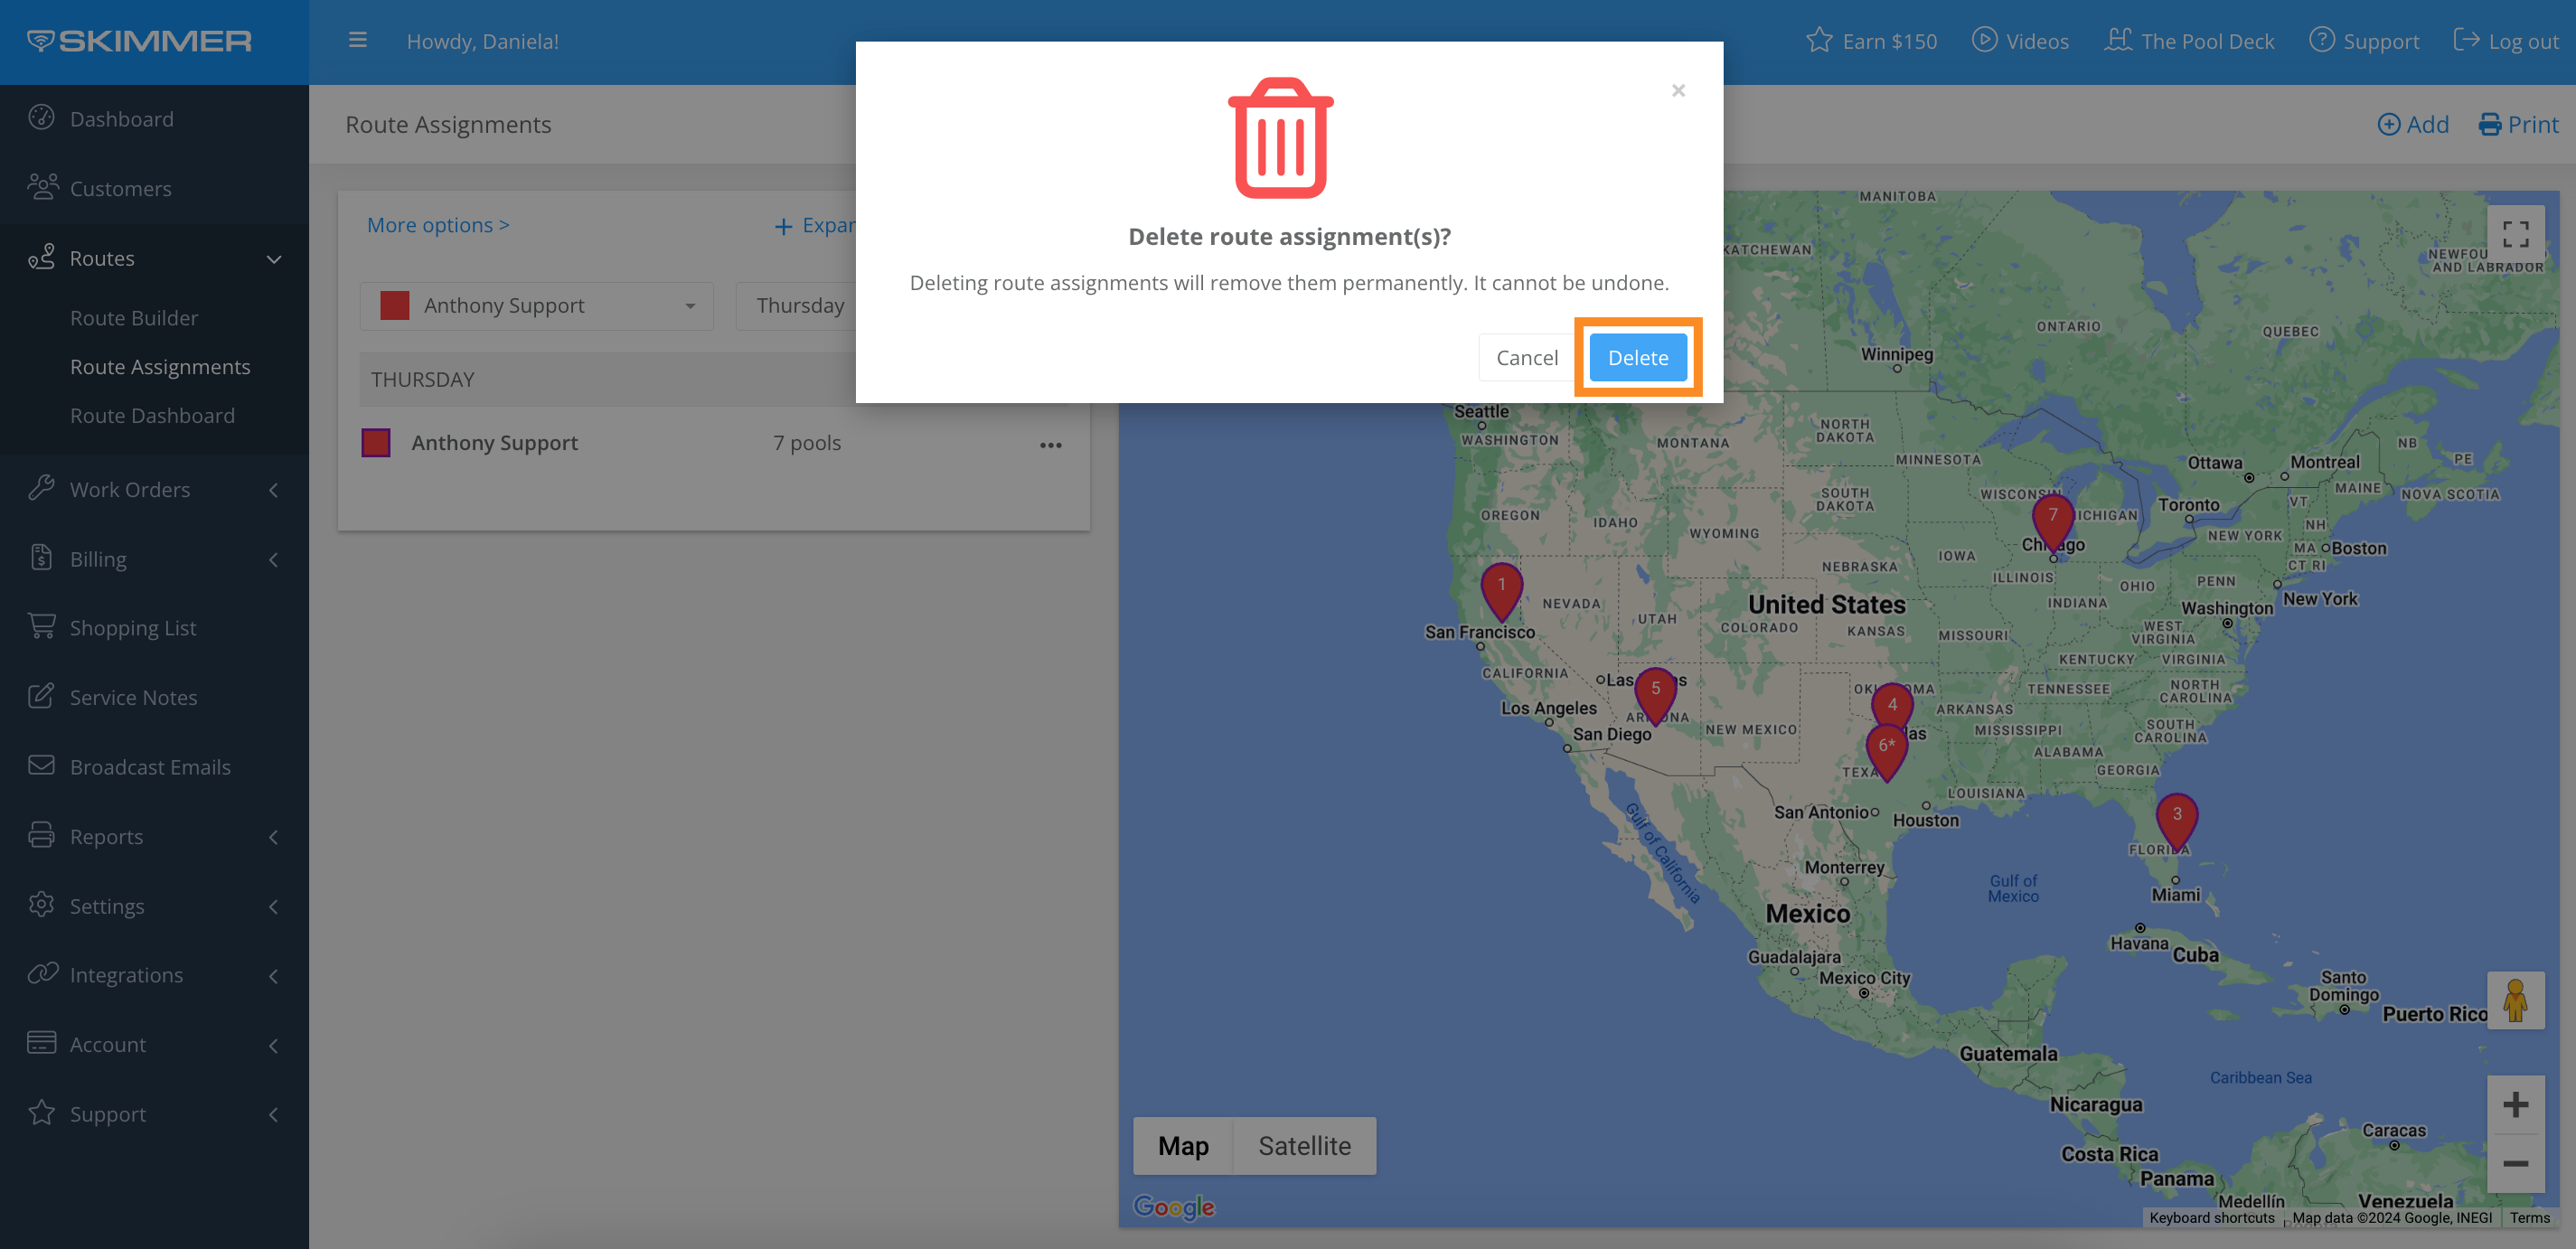Click the Reports printer icon
Viewport: 2576px width, 1249px height.
pos(41,835)
